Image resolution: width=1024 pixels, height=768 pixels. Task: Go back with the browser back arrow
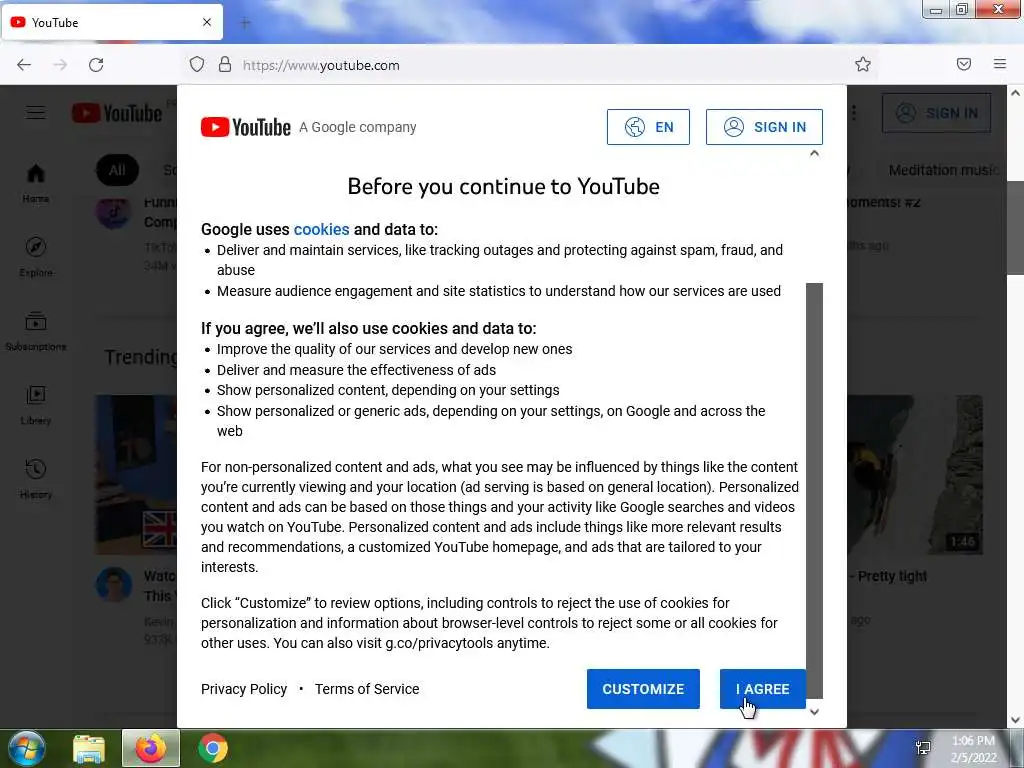pos(24,65)
